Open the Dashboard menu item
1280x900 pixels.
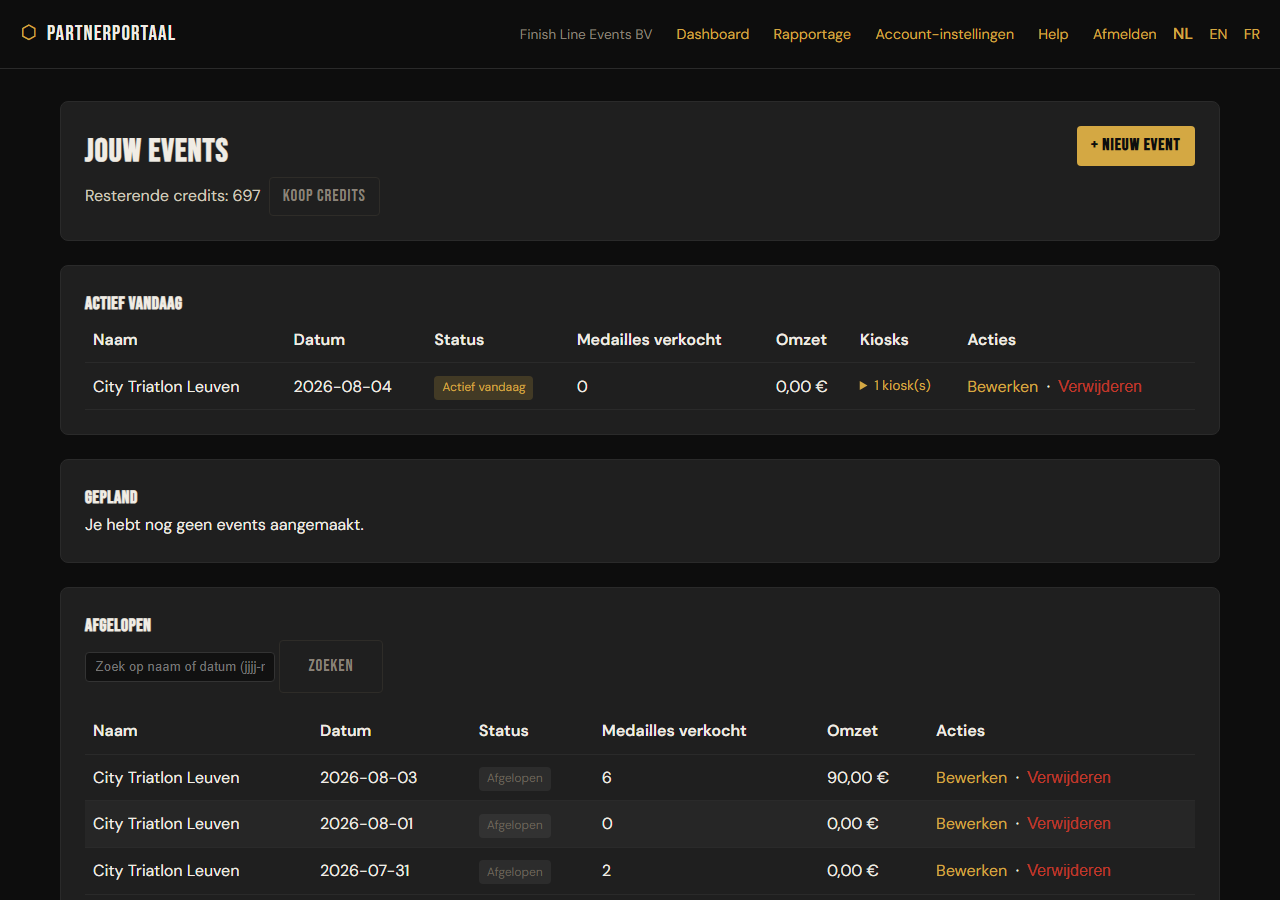pyautogui.click(x=713, y=34)
